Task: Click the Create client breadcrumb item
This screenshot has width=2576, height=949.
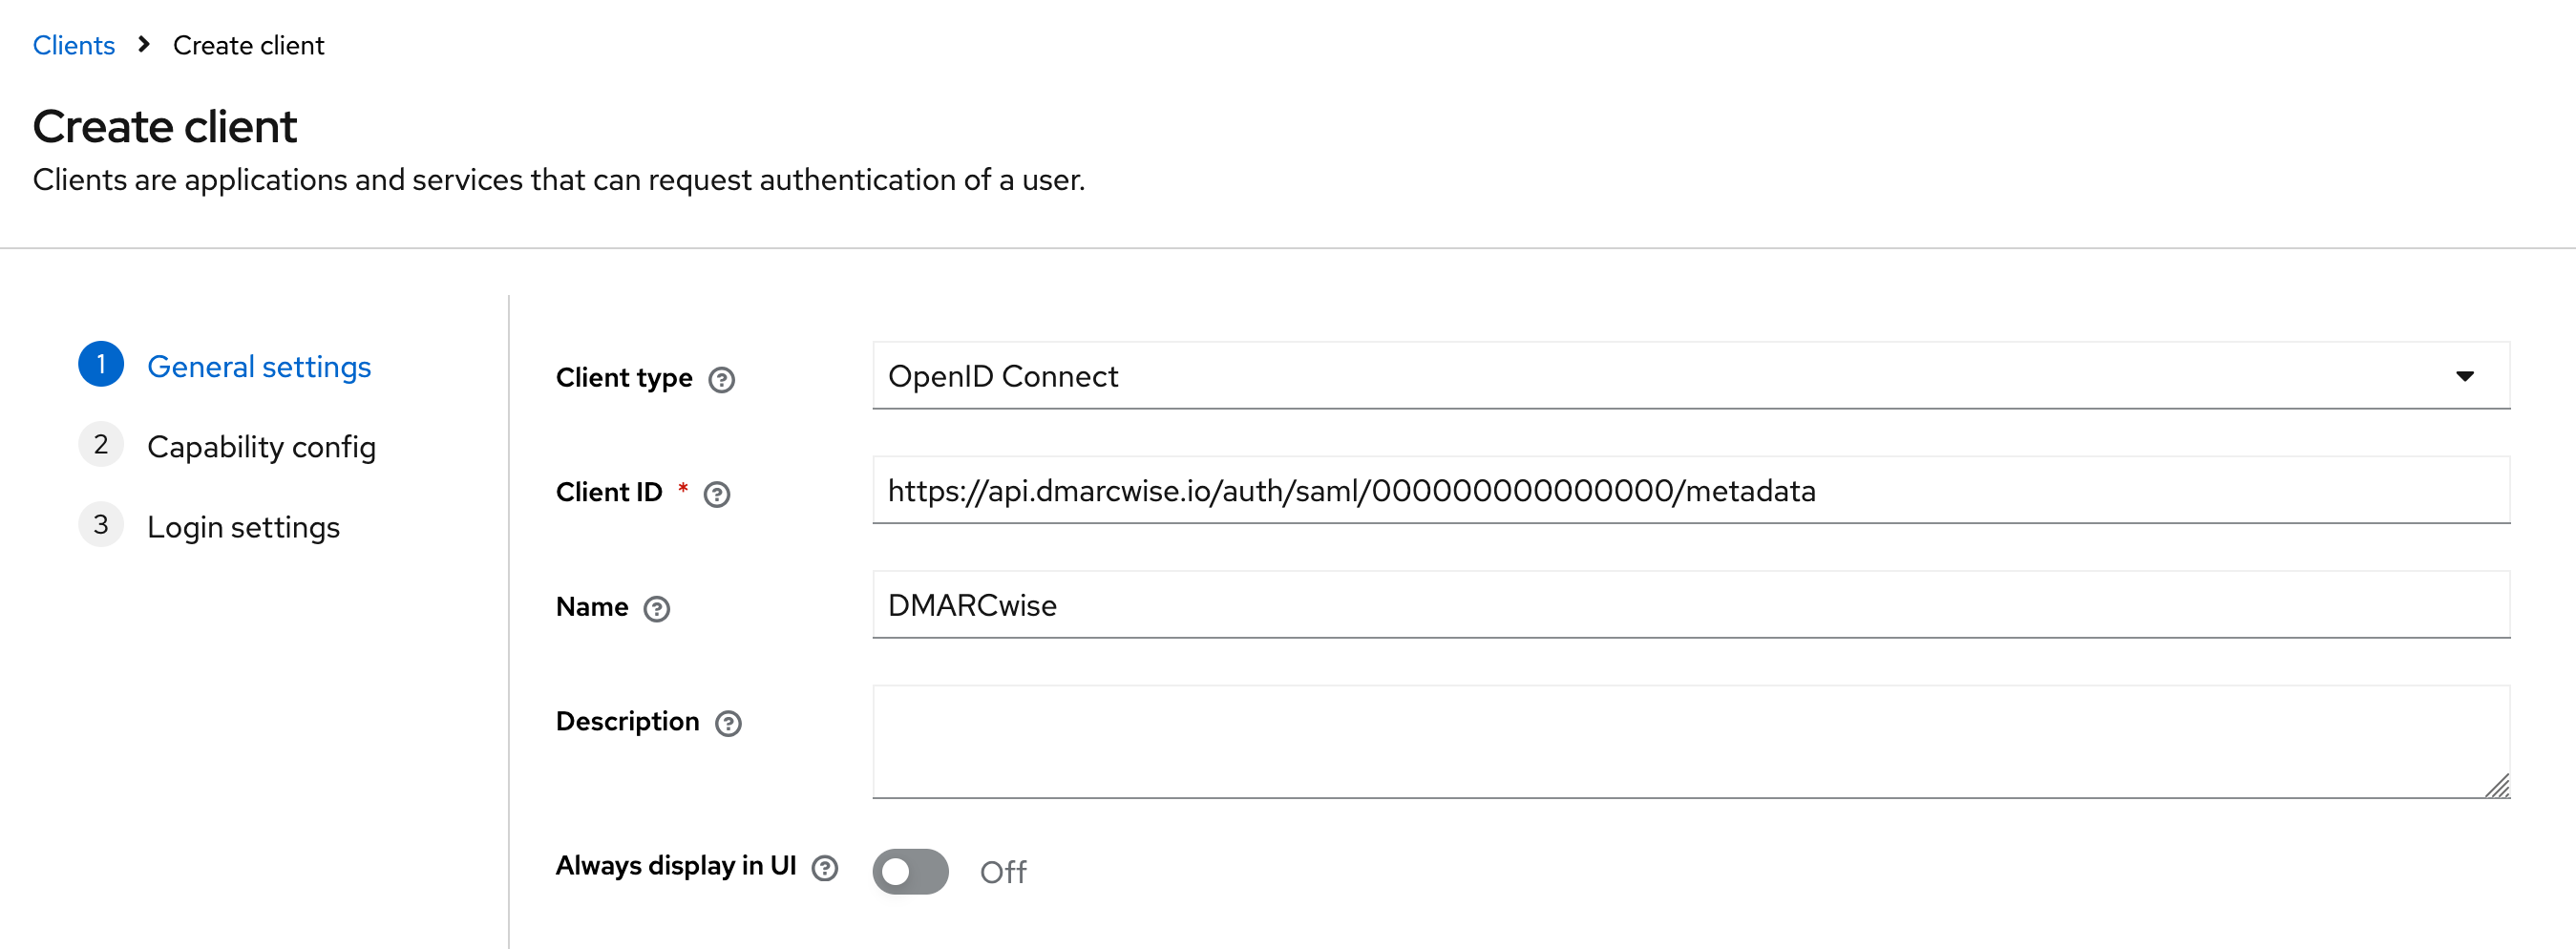Action: coord(248,45)
